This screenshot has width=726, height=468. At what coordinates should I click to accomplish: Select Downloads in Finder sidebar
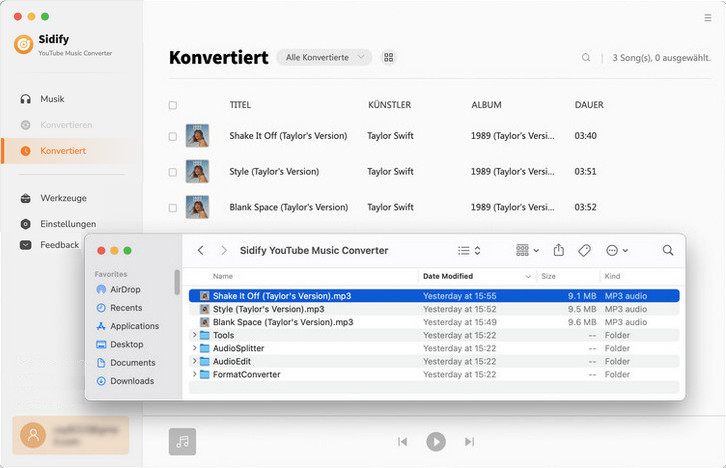pyautogui.click(x=125, y=381)
